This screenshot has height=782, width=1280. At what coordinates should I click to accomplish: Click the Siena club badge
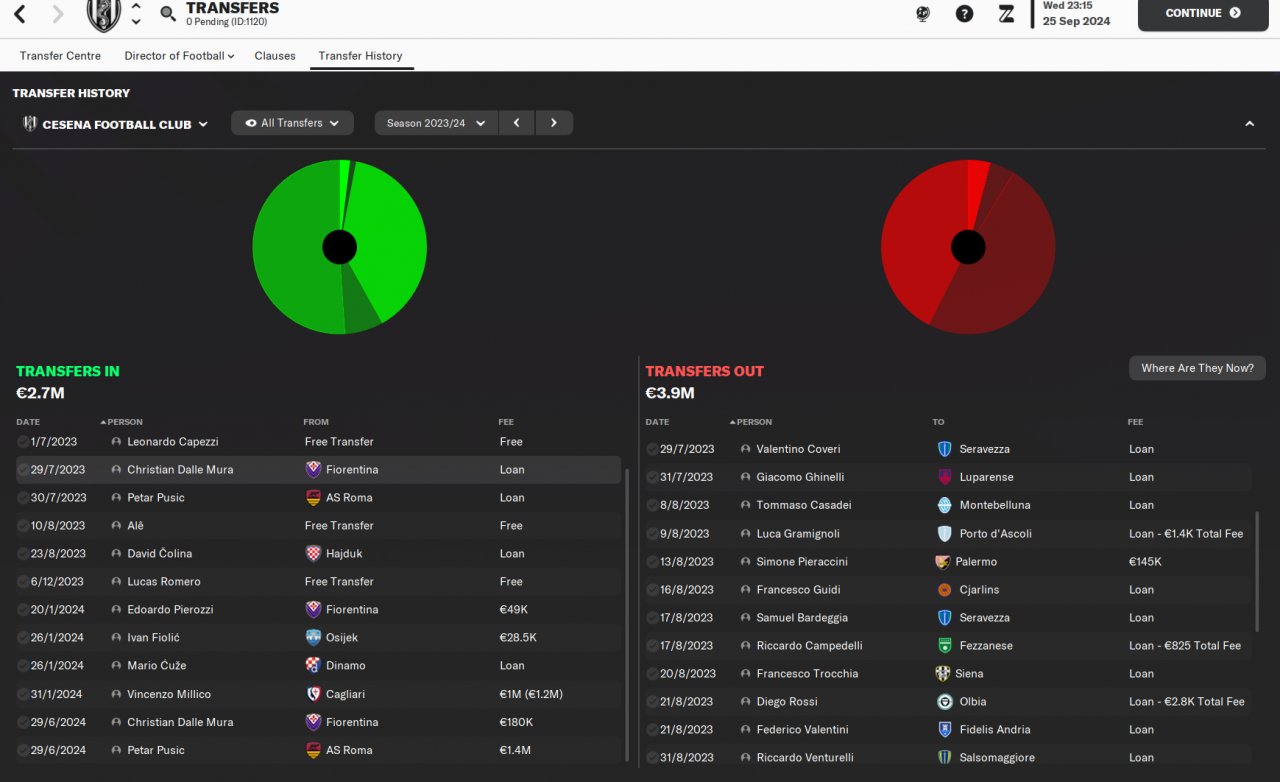942,674
